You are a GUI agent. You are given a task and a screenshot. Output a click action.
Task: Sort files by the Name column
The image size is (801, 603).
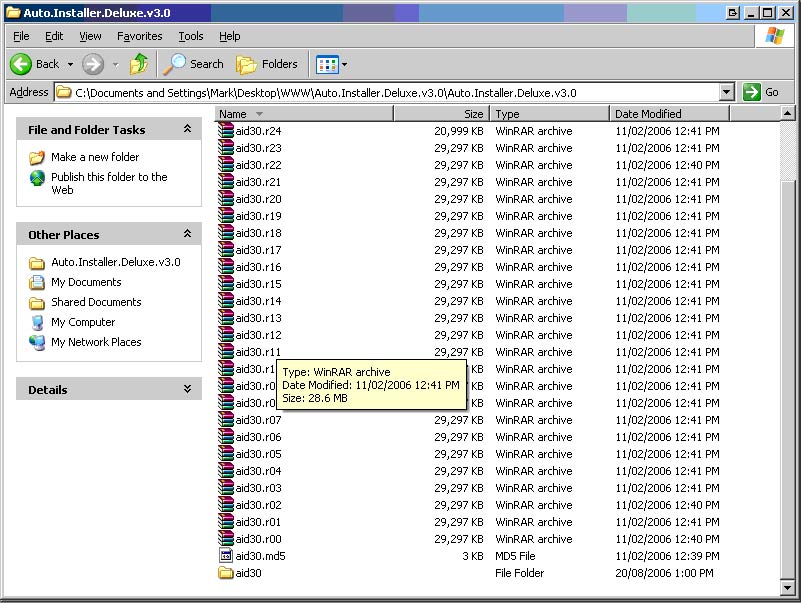(x=304, y=114)
